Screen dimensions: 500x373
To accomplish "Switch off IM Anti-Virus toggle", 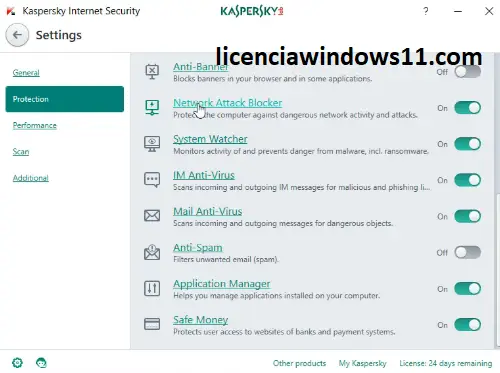I will [468, 180].
